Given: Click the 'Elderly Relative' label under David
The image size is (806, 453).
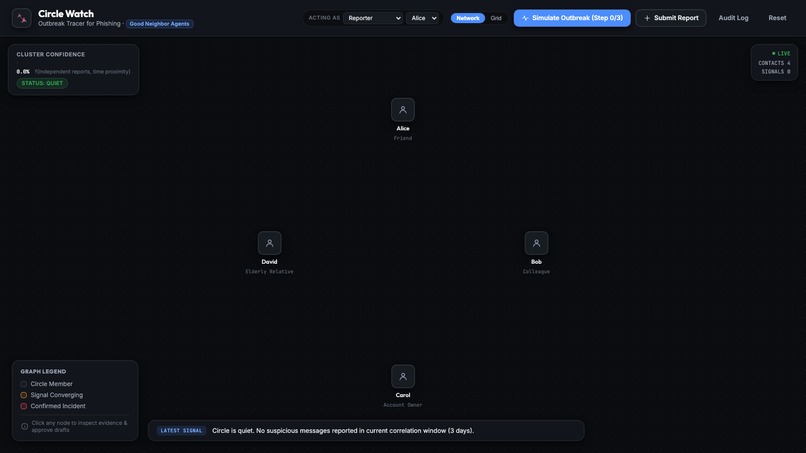Looking at the screenshot, I should (269, 271).
